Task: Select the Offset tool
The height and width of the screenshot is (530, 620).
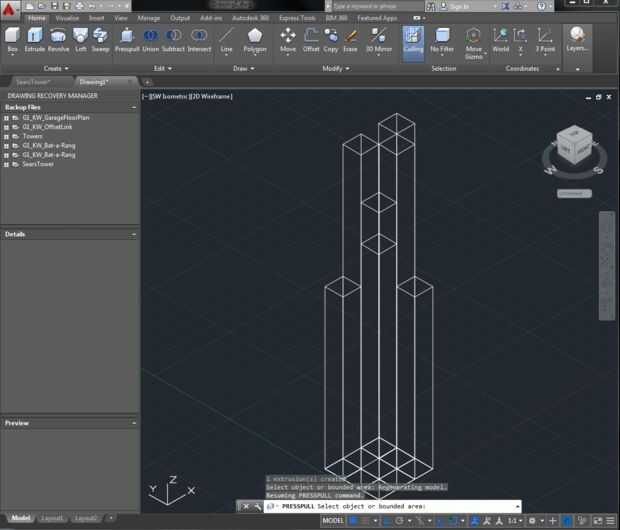Action: 311,40
